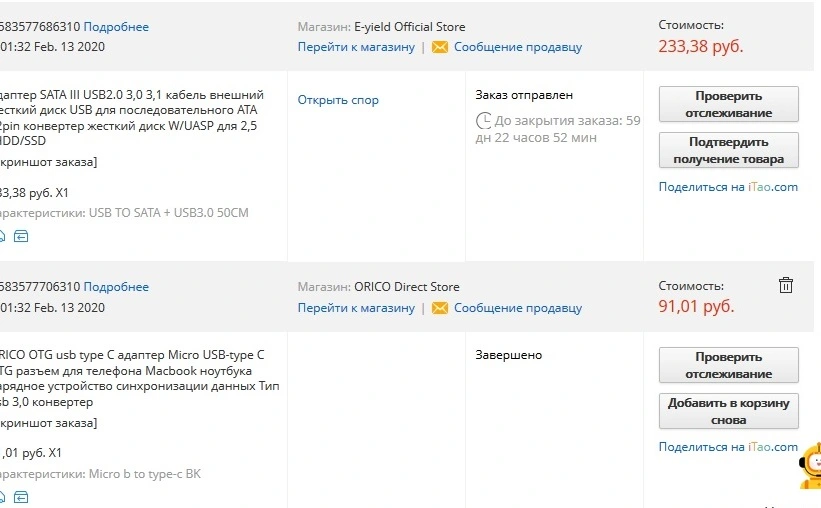This screenshot has width=821, height=508.
Task: Open details for order 583577706310
Action: tap(116, 287)
